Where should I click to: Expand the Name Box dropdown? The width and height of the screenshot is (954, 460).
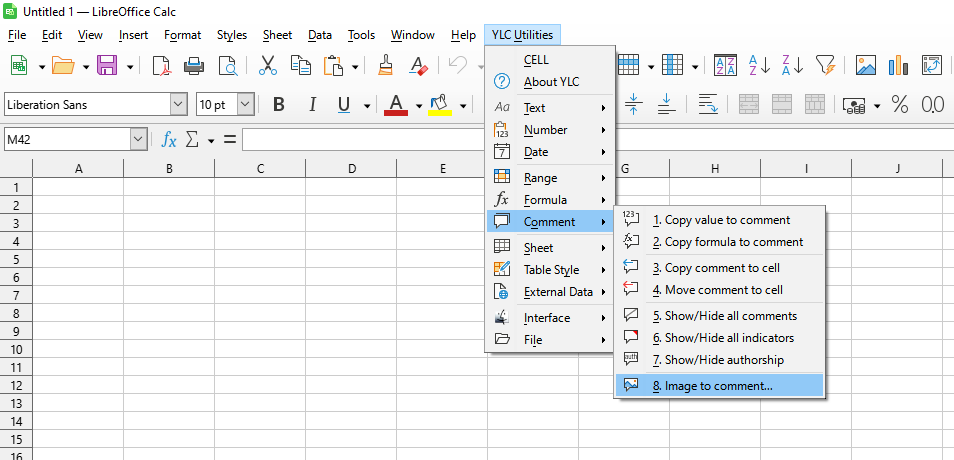[138, 140]
